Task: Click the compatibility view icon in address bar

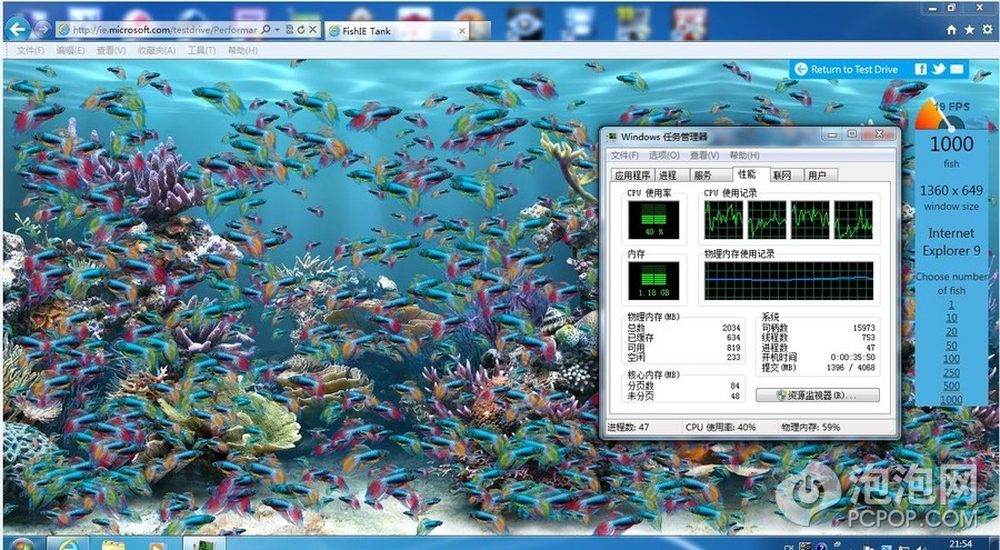Action: 290,29
